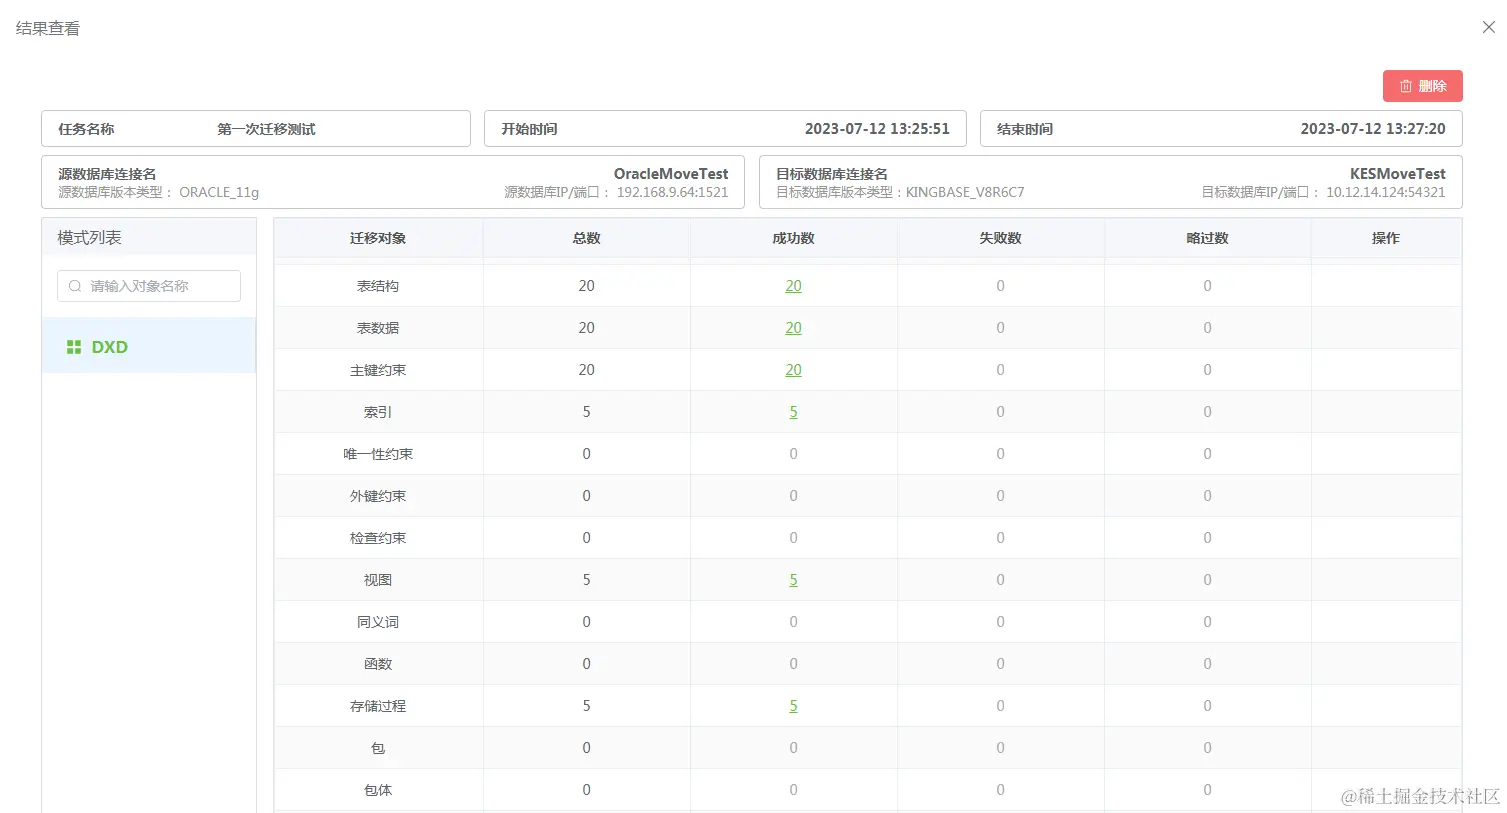Open the 视图 success count 5 link
The image size is (1507, 813).
pos(793,580)
